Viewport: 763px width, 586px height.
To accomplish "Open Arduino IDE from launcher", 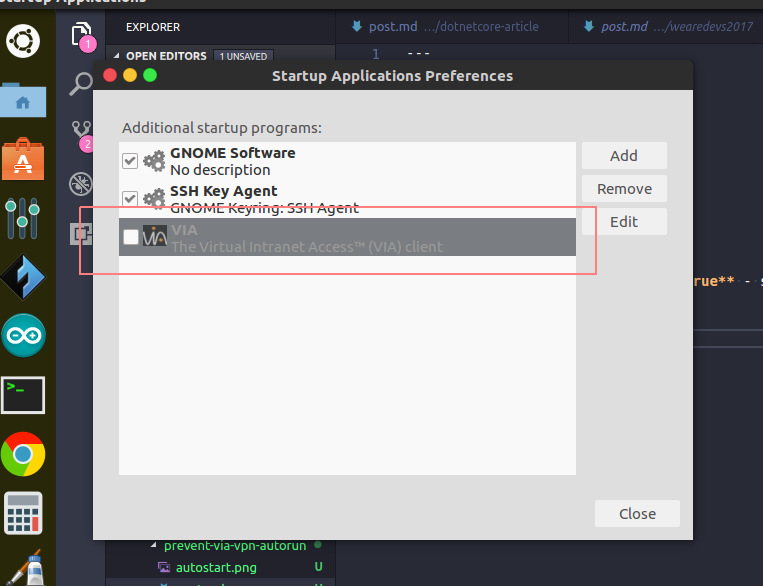I will click(x=23, y=335).
